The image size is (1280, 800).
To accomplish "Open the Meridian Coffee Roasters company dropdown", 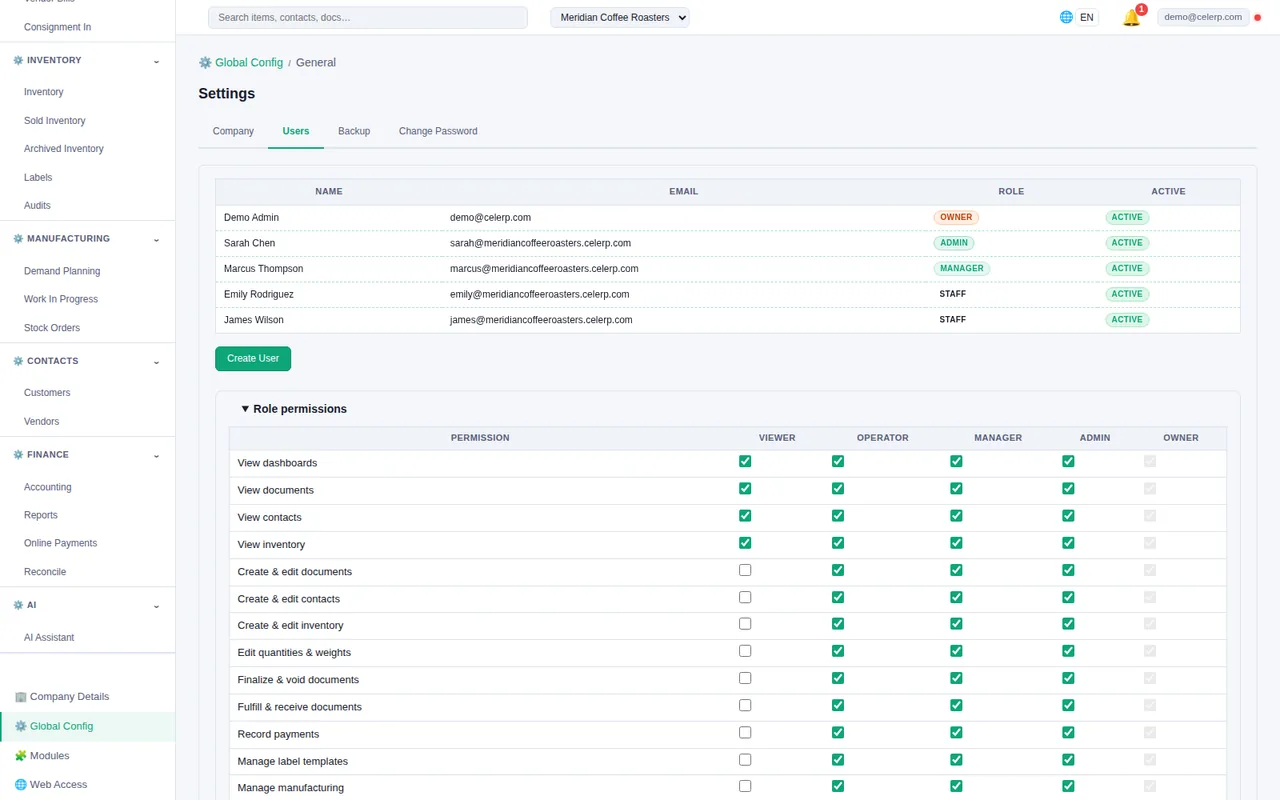I will (x=620, y=17).
